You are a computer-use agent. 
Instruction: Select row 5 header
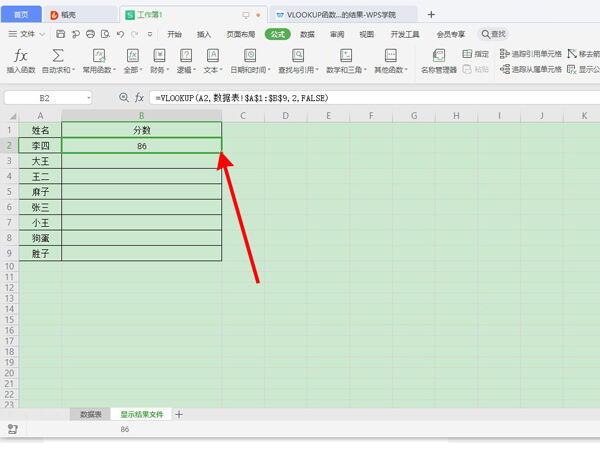pos(9,192)
